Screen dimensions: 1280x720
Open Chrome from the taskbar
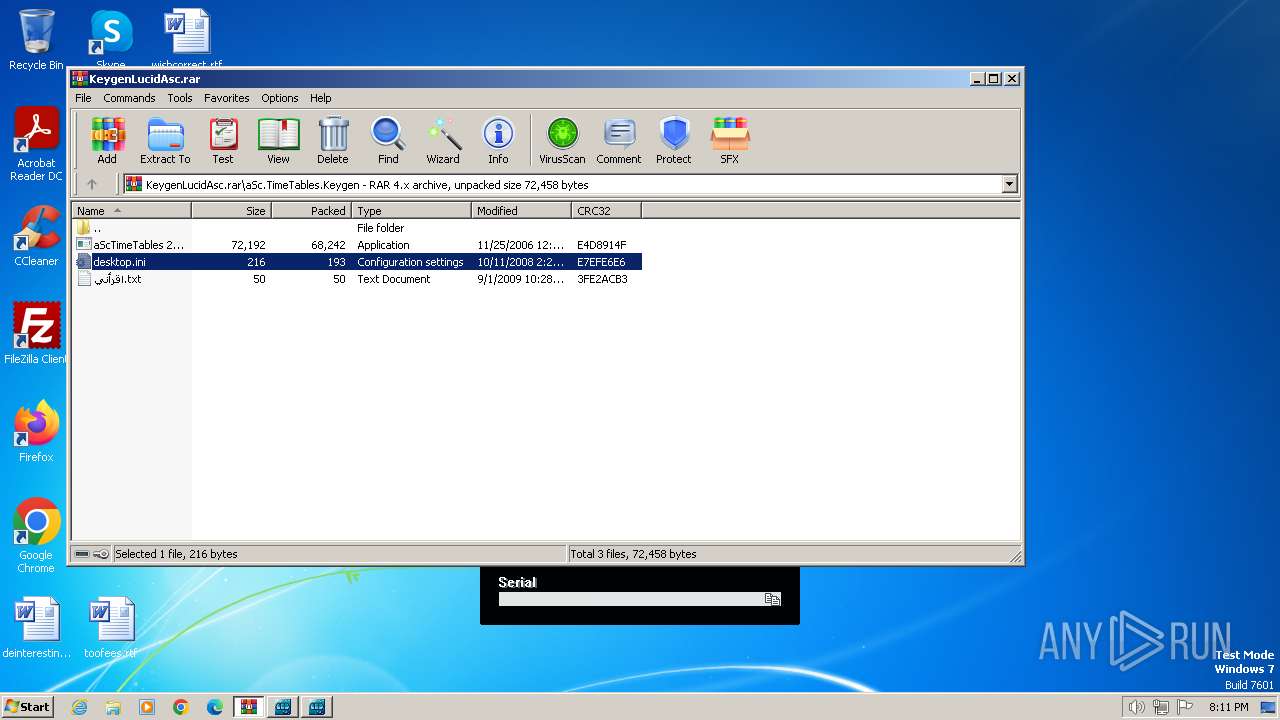(x=181, y=707)
